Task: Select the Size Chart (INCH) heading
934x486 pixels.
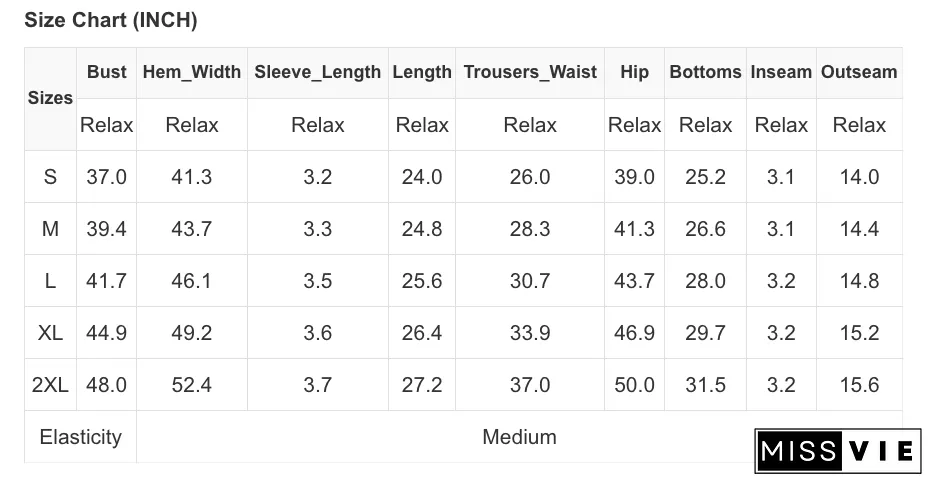Action: 111,20
